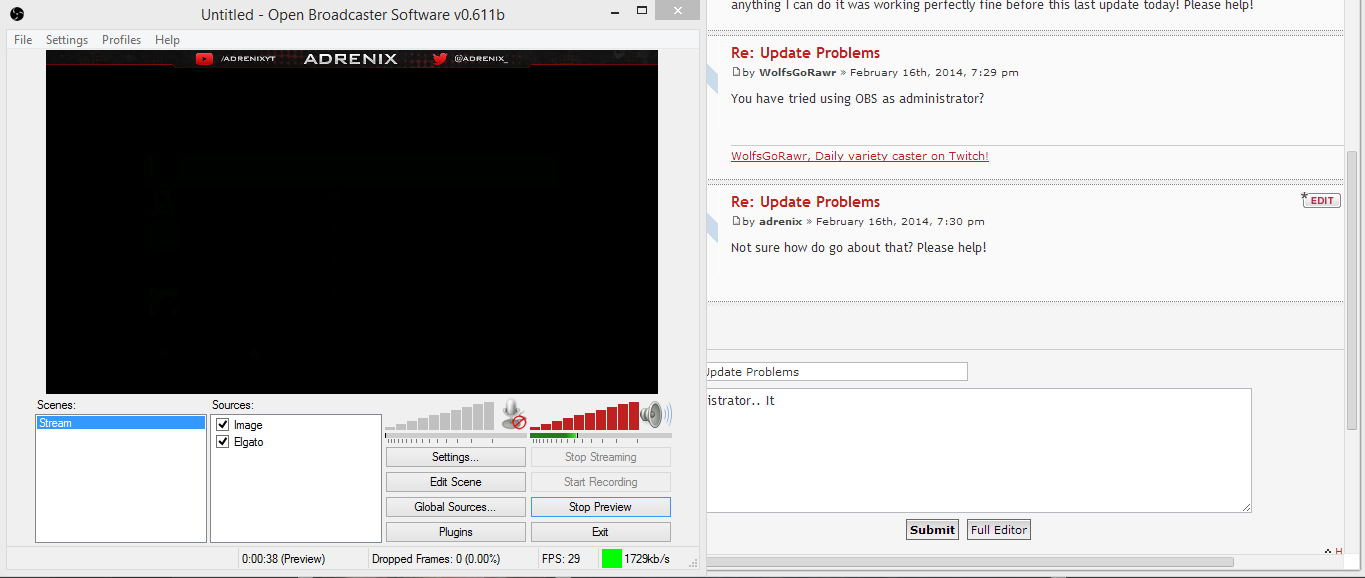The height and width of the screenshot is (578, 1365).
Task: Uncheck the Elgato source checkbox
Action: (x=223, y=442)
